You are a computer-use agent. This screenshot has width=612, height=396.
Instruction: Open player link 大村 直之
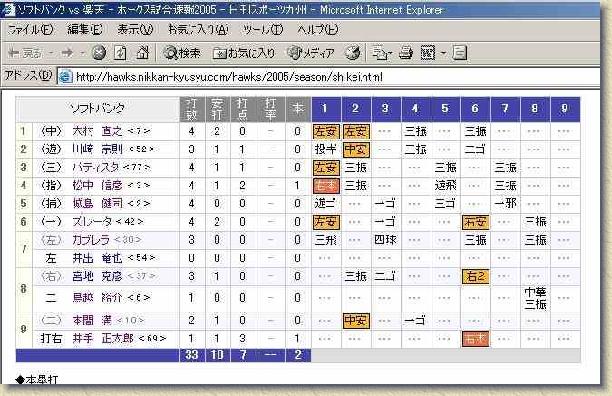[x=97, y=131]
